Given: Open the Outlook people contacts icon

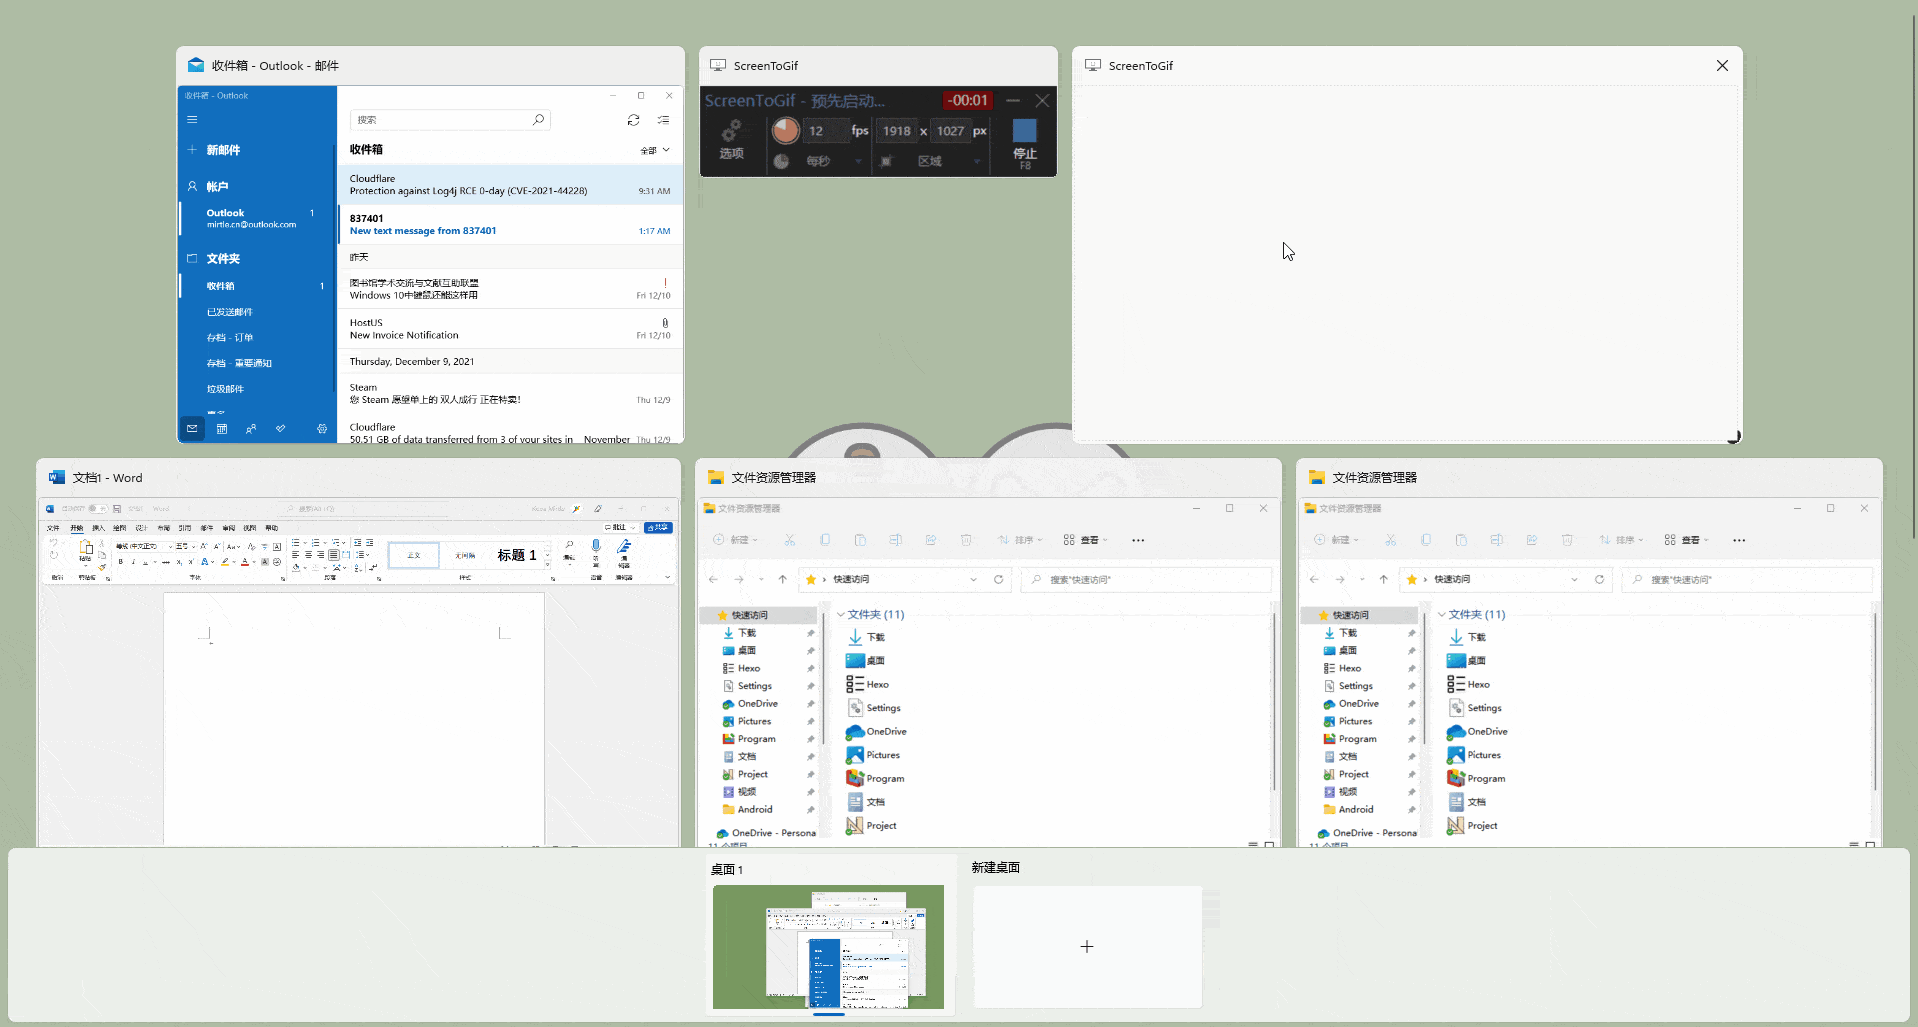Looking at the screenshot, I should (x=251, y=429).
